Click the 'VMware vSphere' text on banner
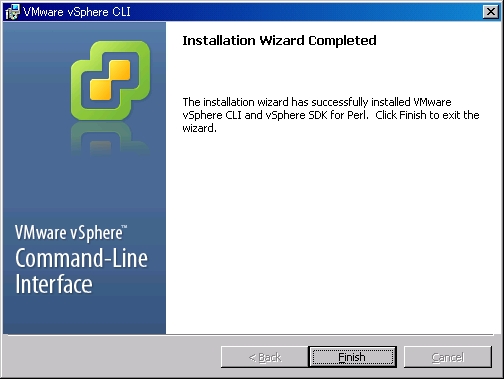 69,233
